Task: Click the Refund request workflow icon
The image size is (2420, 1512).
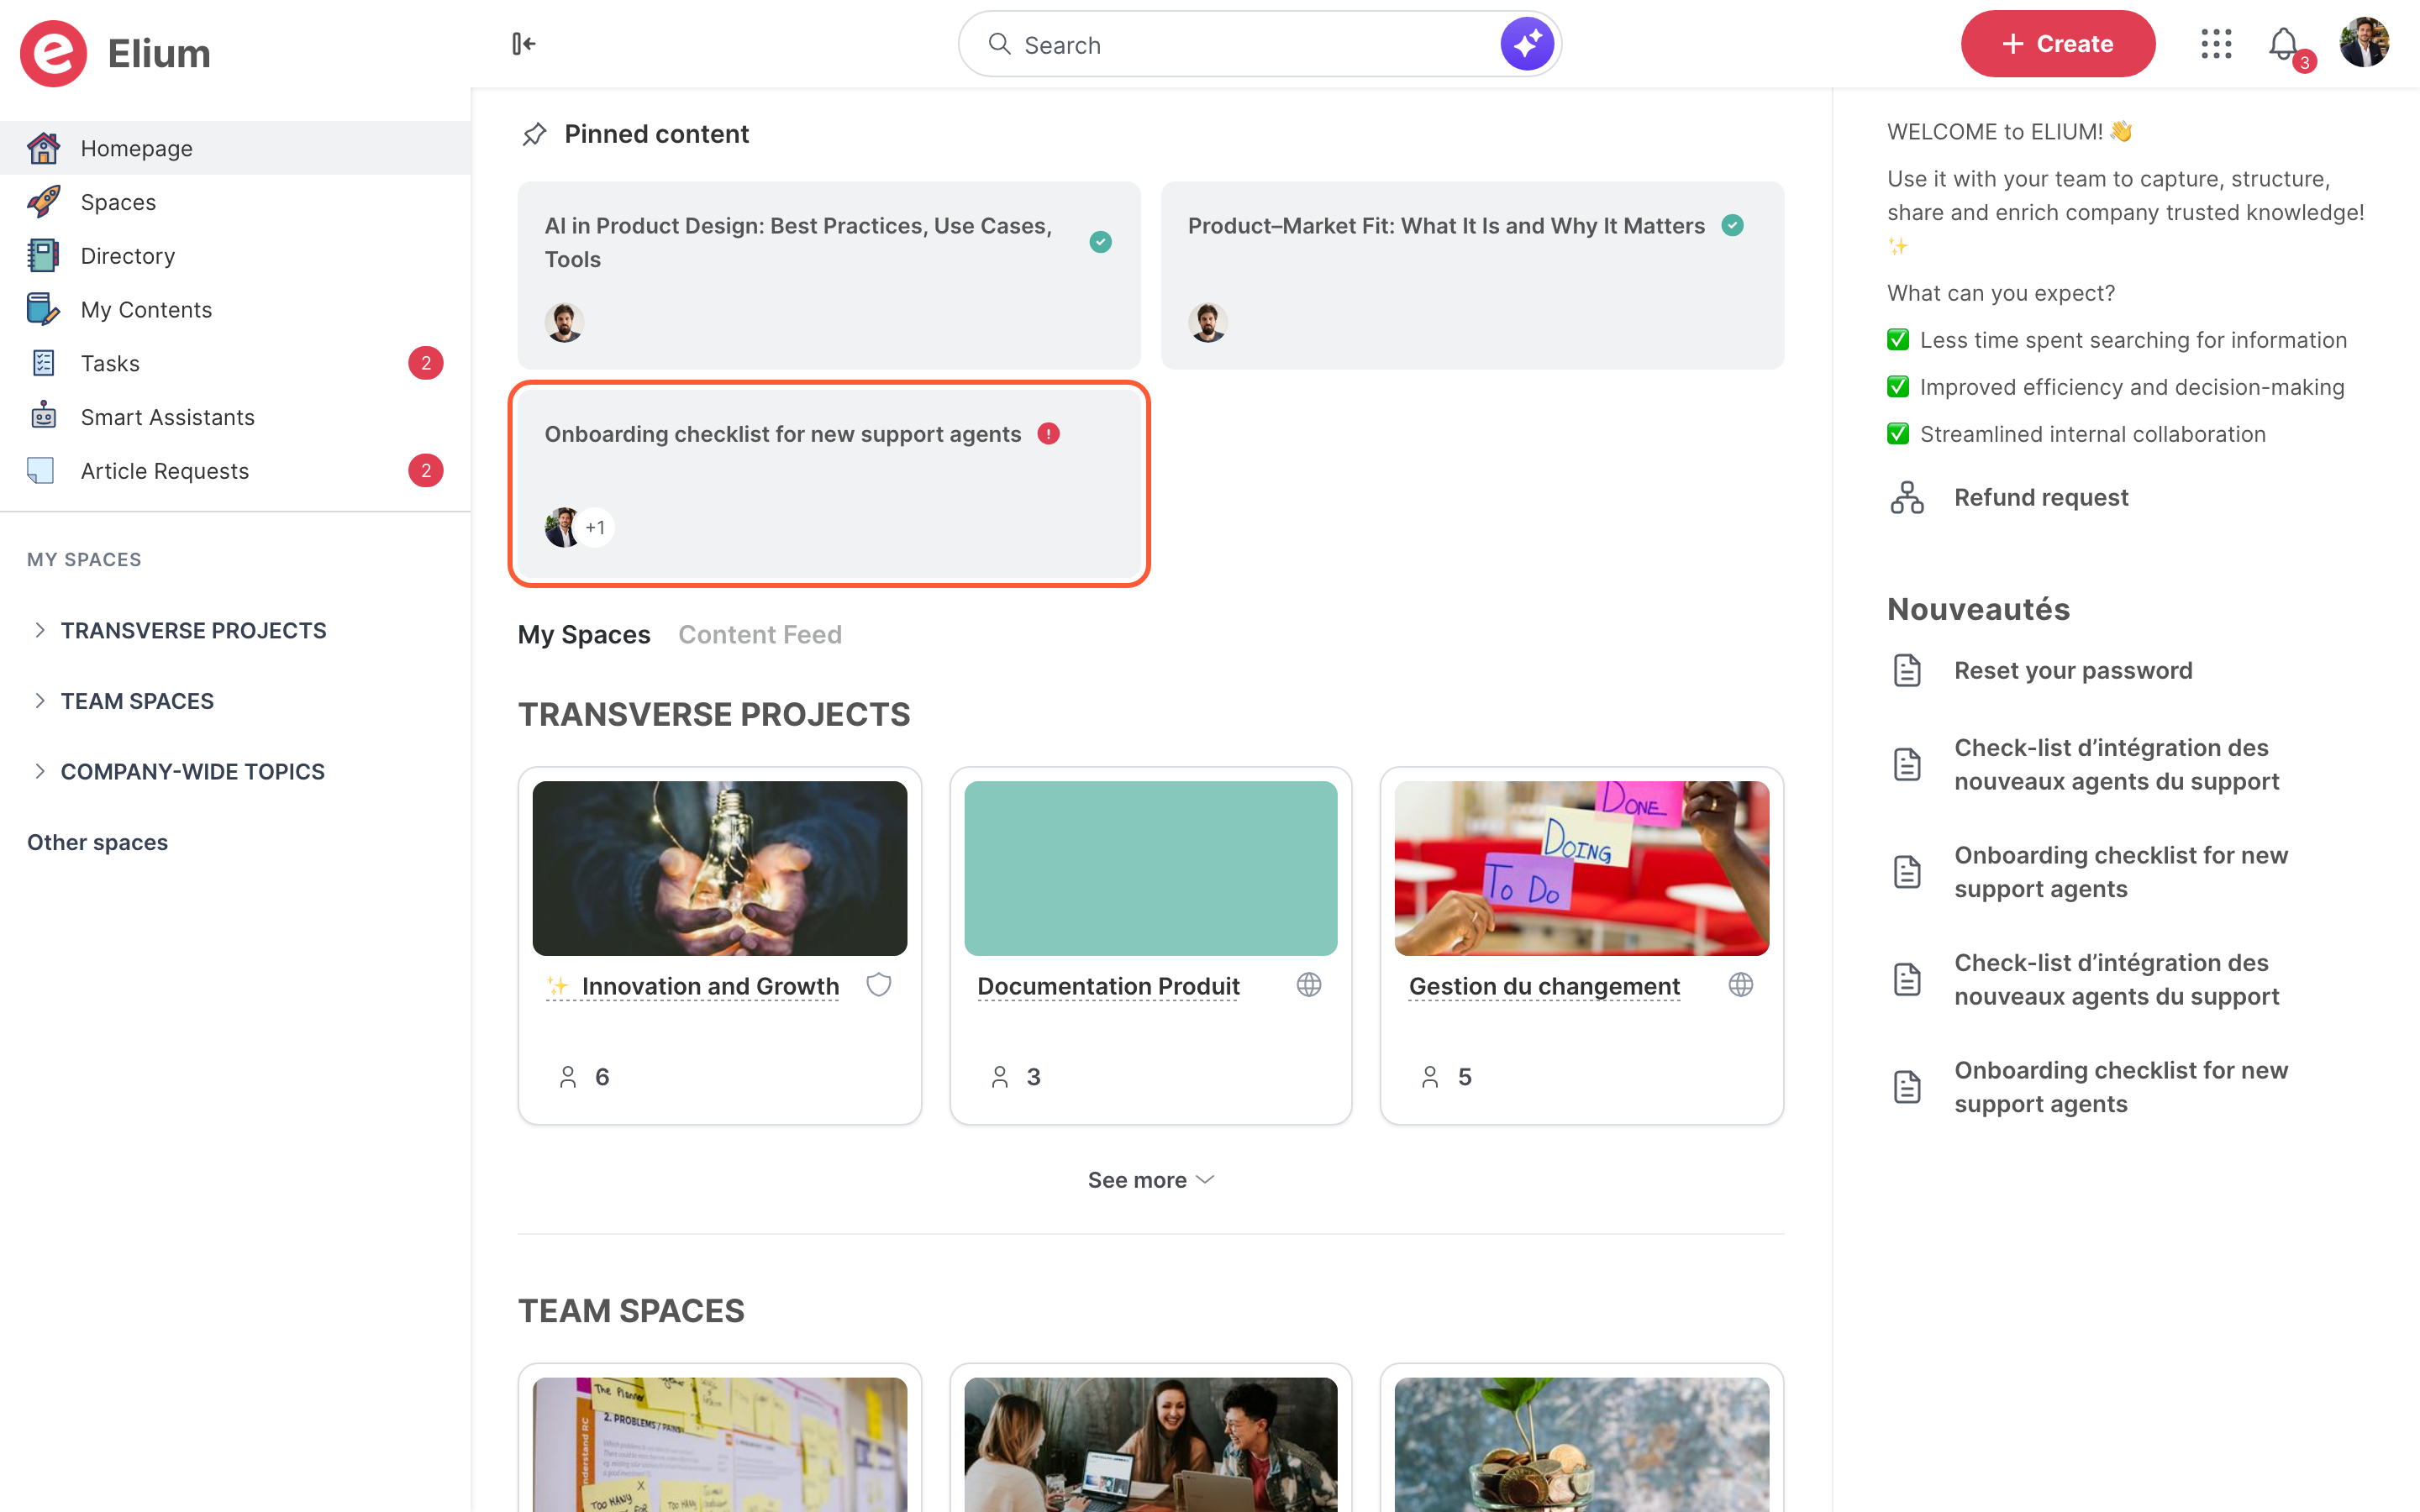Action: (1907, 497)
